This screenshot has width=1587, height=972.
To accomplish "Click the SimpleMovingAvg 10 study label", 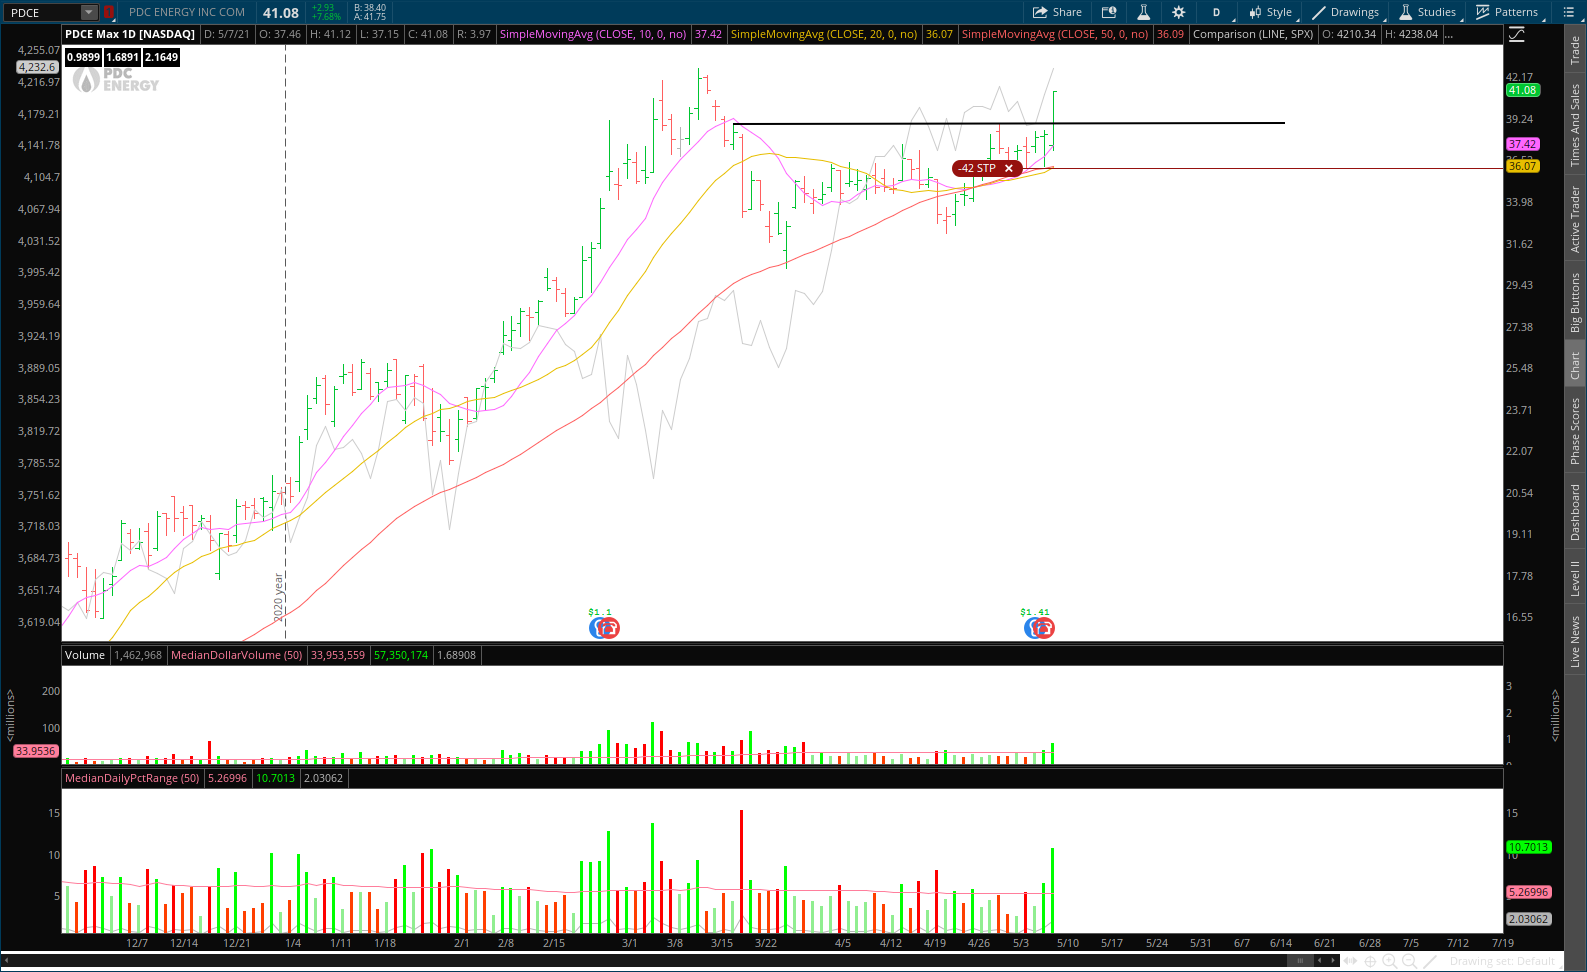I will pyautogui.click(x=593, y=34).
